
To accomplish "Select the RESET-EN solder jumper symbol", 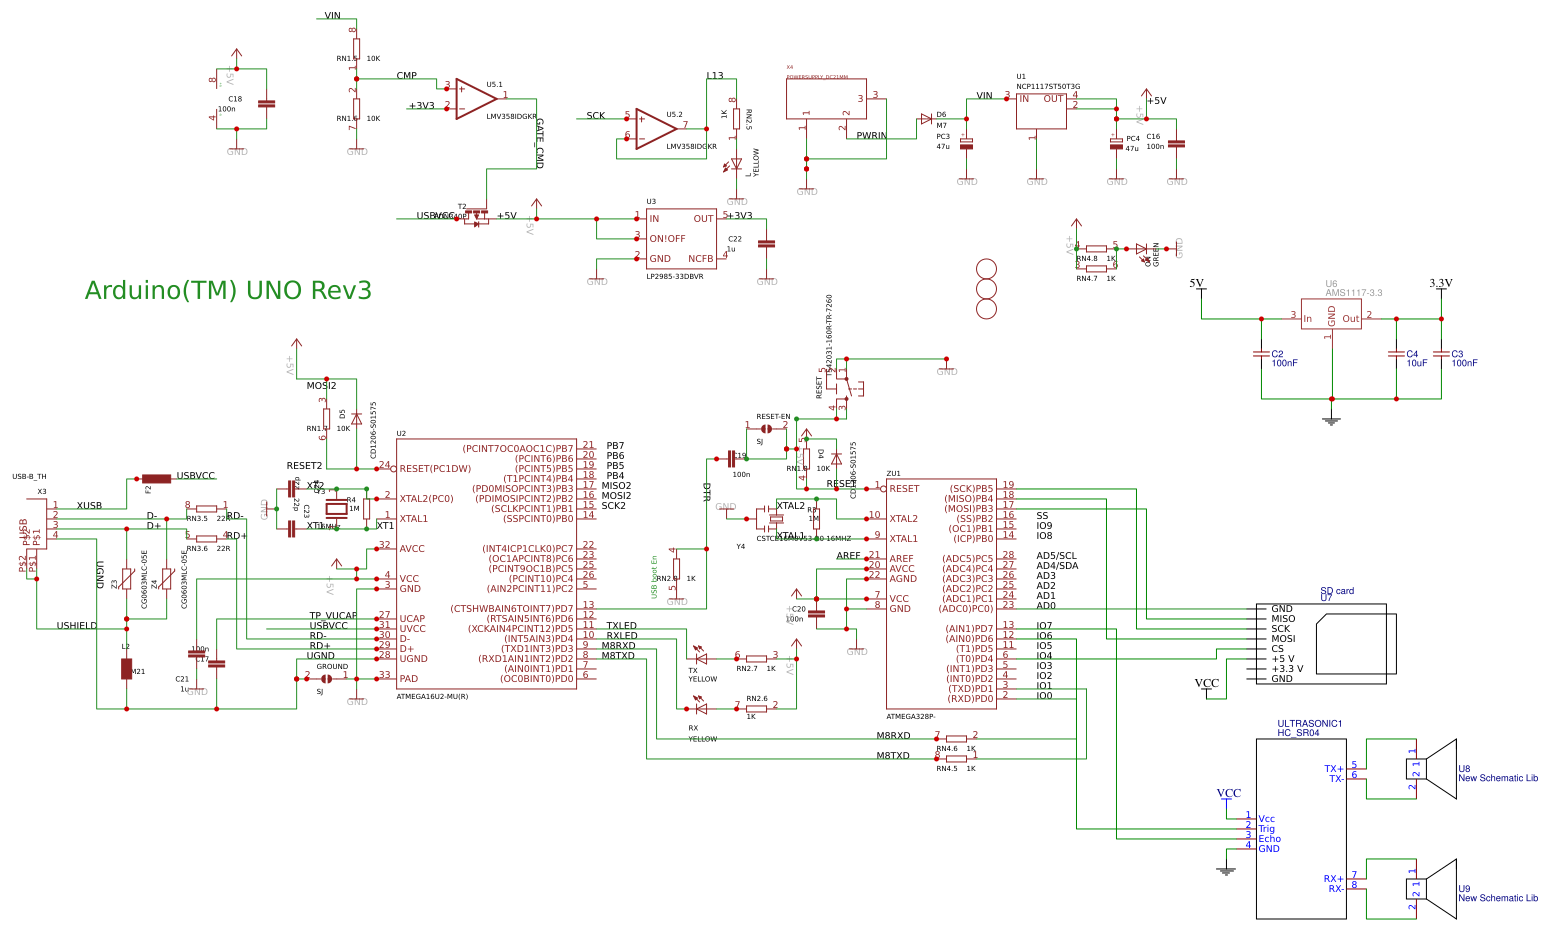I will [x=766, y=428].
